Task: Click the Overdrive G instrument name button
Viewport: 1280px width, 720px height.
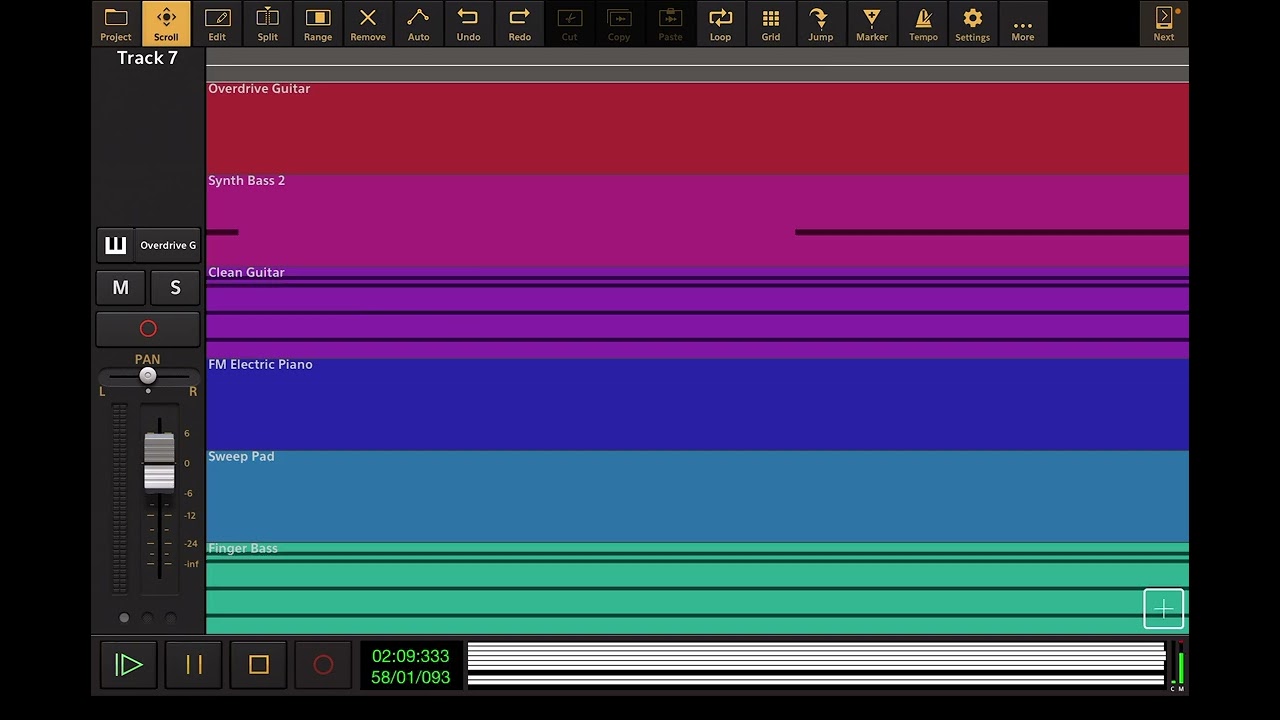Action: point(168,245)
